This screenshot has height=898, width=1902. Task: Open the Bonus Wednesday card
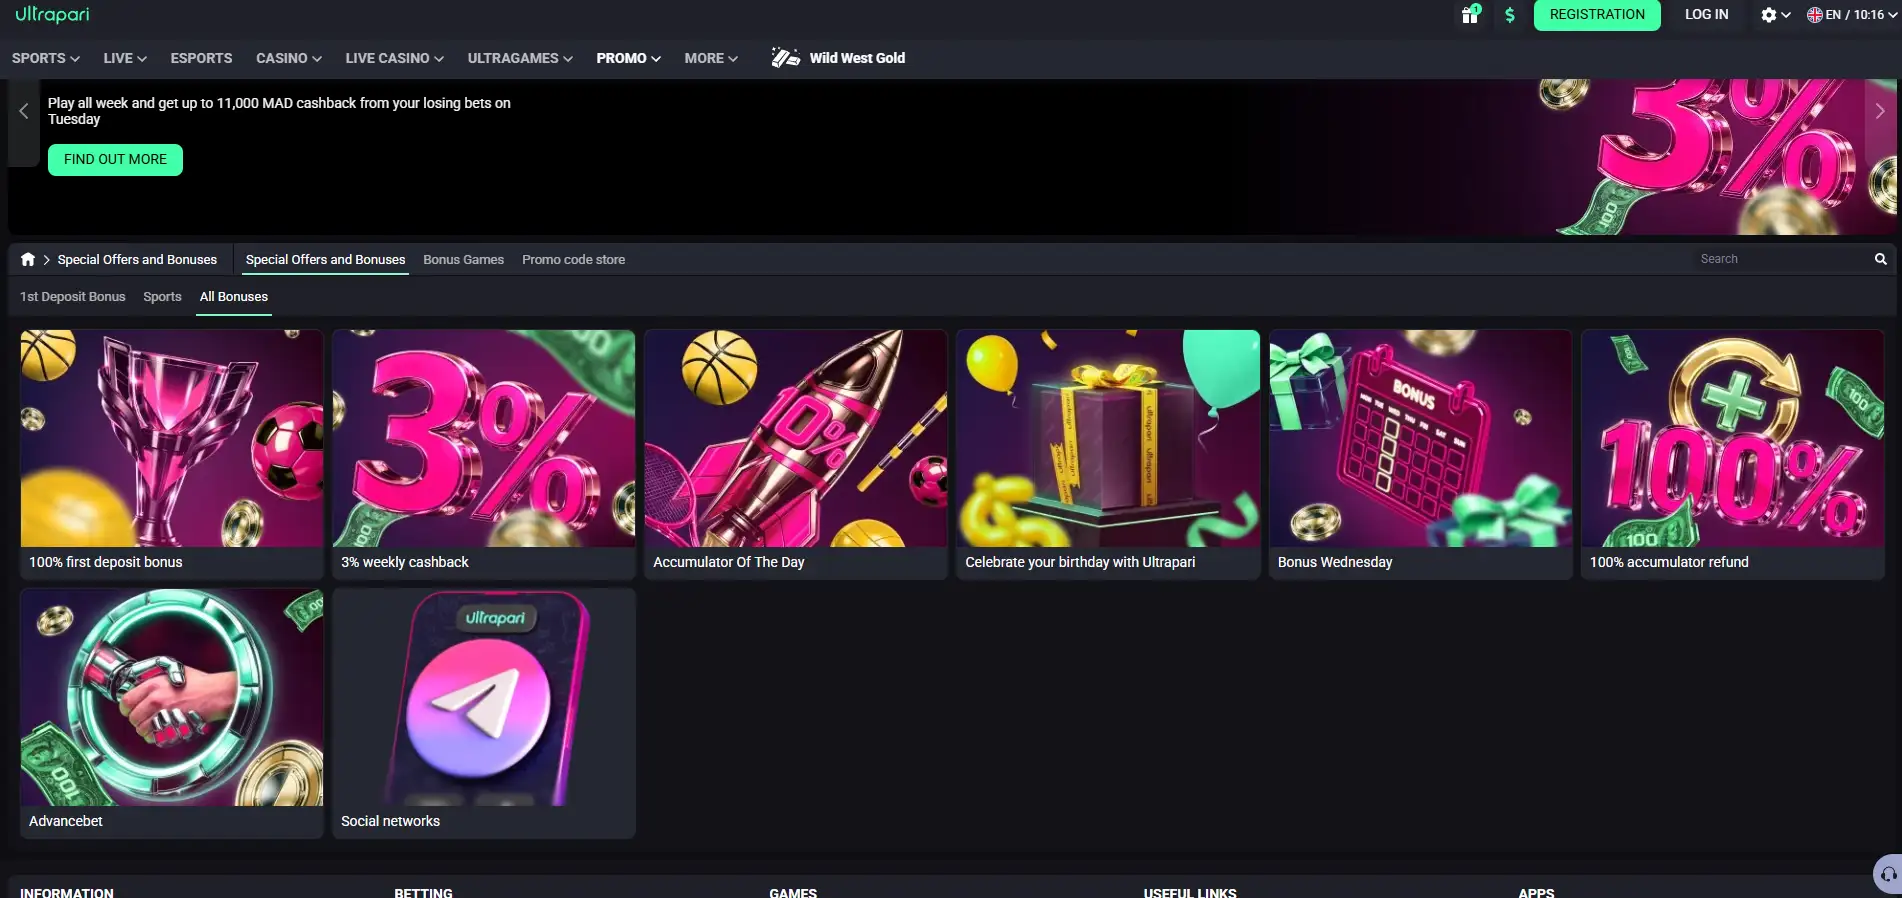1421,454
